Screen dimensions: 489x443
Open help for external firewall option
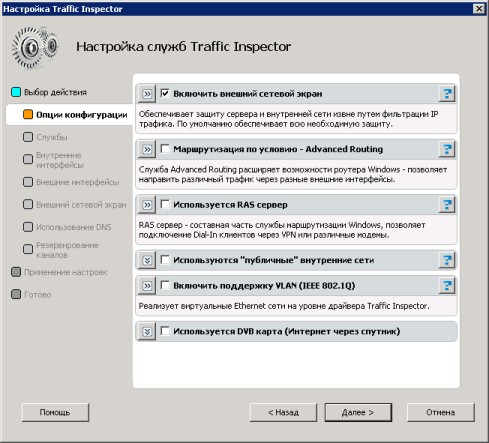[x=447, y=94]
